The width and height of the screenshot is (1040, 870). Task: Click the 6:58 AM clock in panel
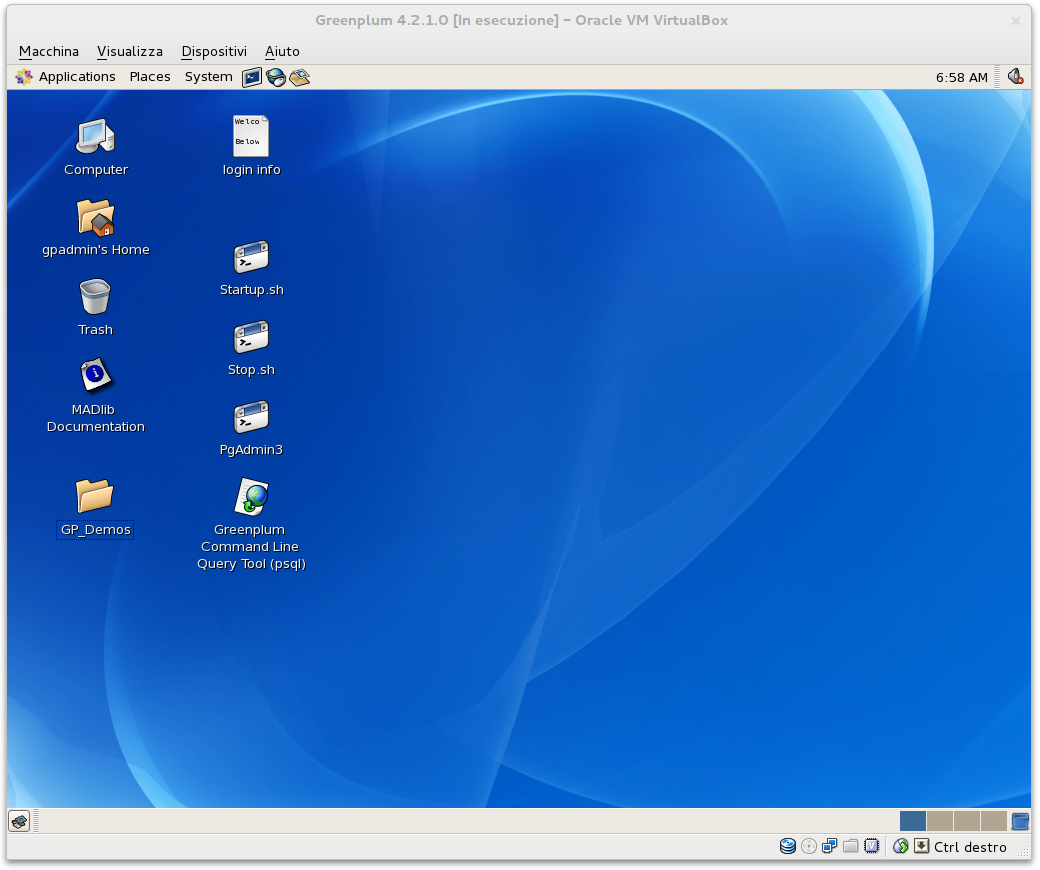(961, 77)
